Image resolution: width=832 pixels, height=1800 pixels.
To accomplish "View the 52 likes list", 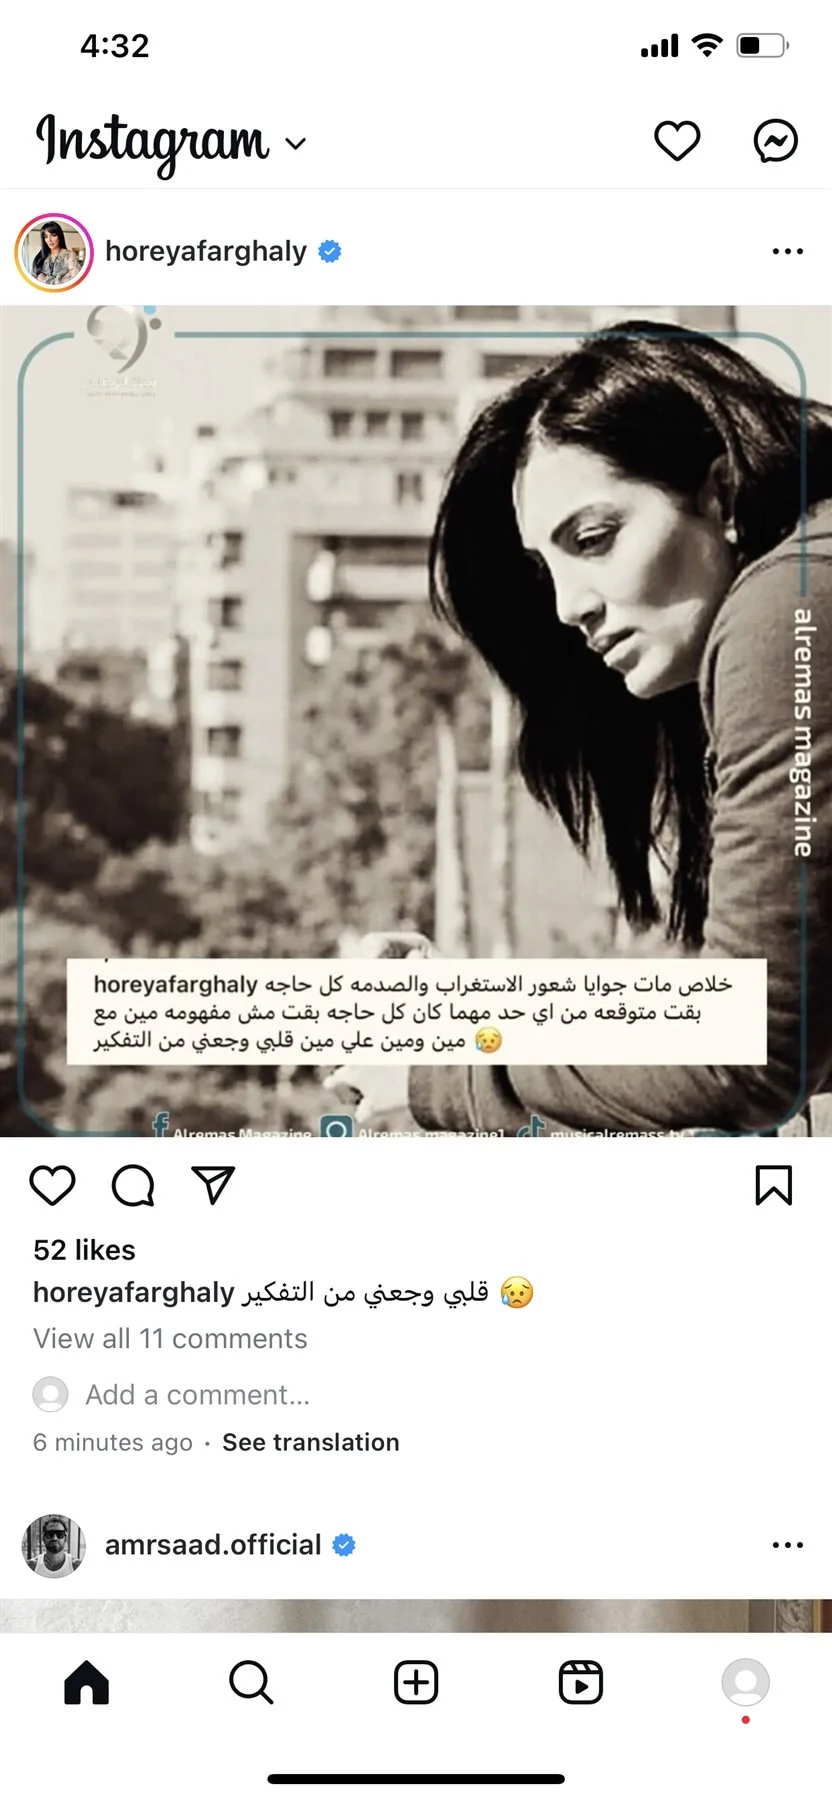I will tap(84, 1250).
